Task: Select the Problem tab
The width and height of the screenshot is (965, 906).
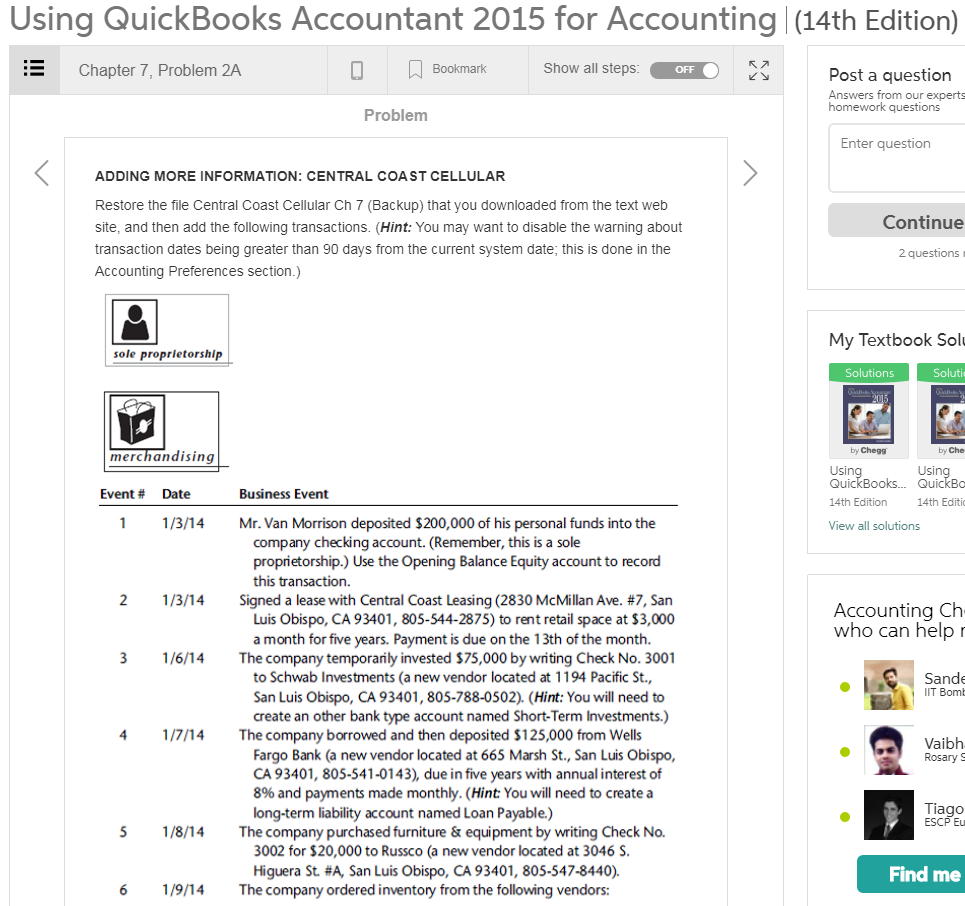Action: coord(395,115)
